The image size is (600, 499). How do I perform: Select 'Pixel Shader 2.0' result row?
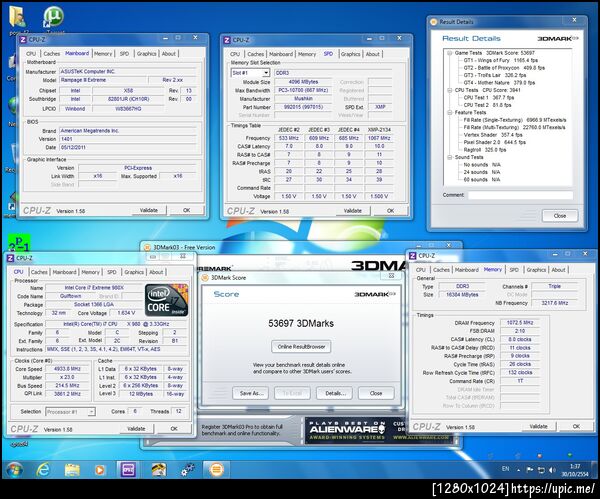click(x=495, y=142)
